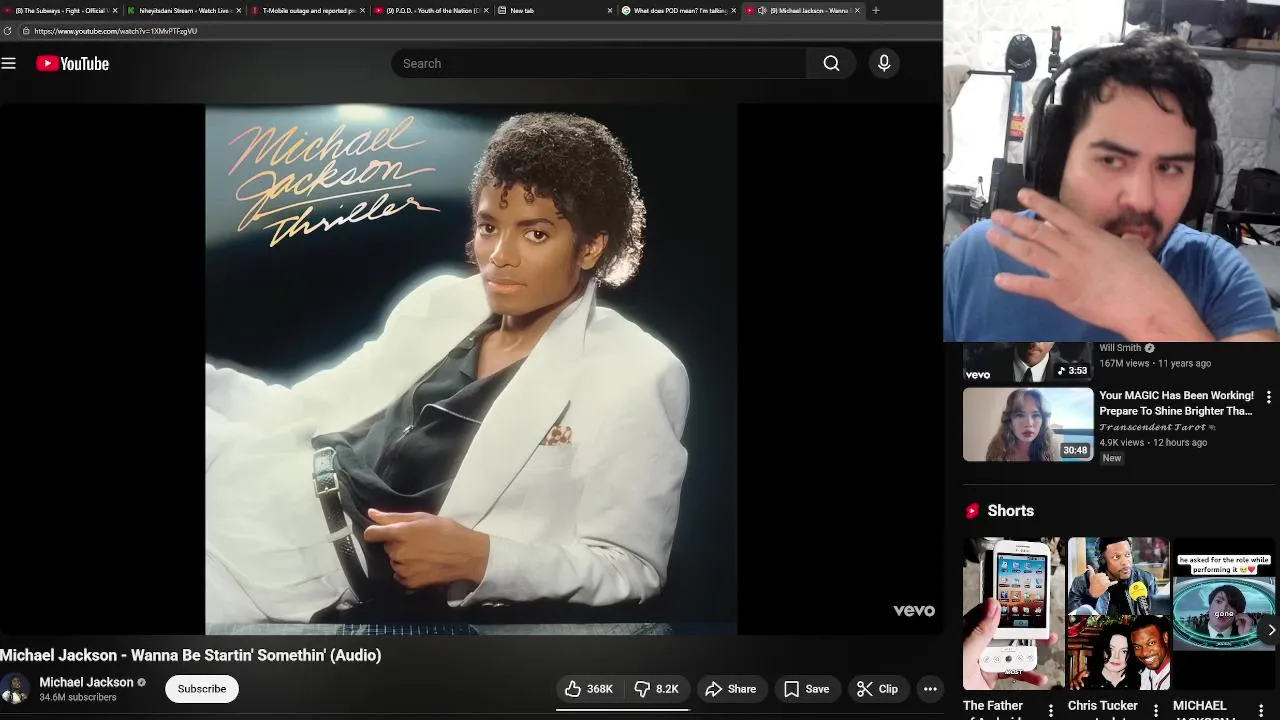Switch to the T-Mobile outage tab
The image size is (1280, 720).
point(307,10)
